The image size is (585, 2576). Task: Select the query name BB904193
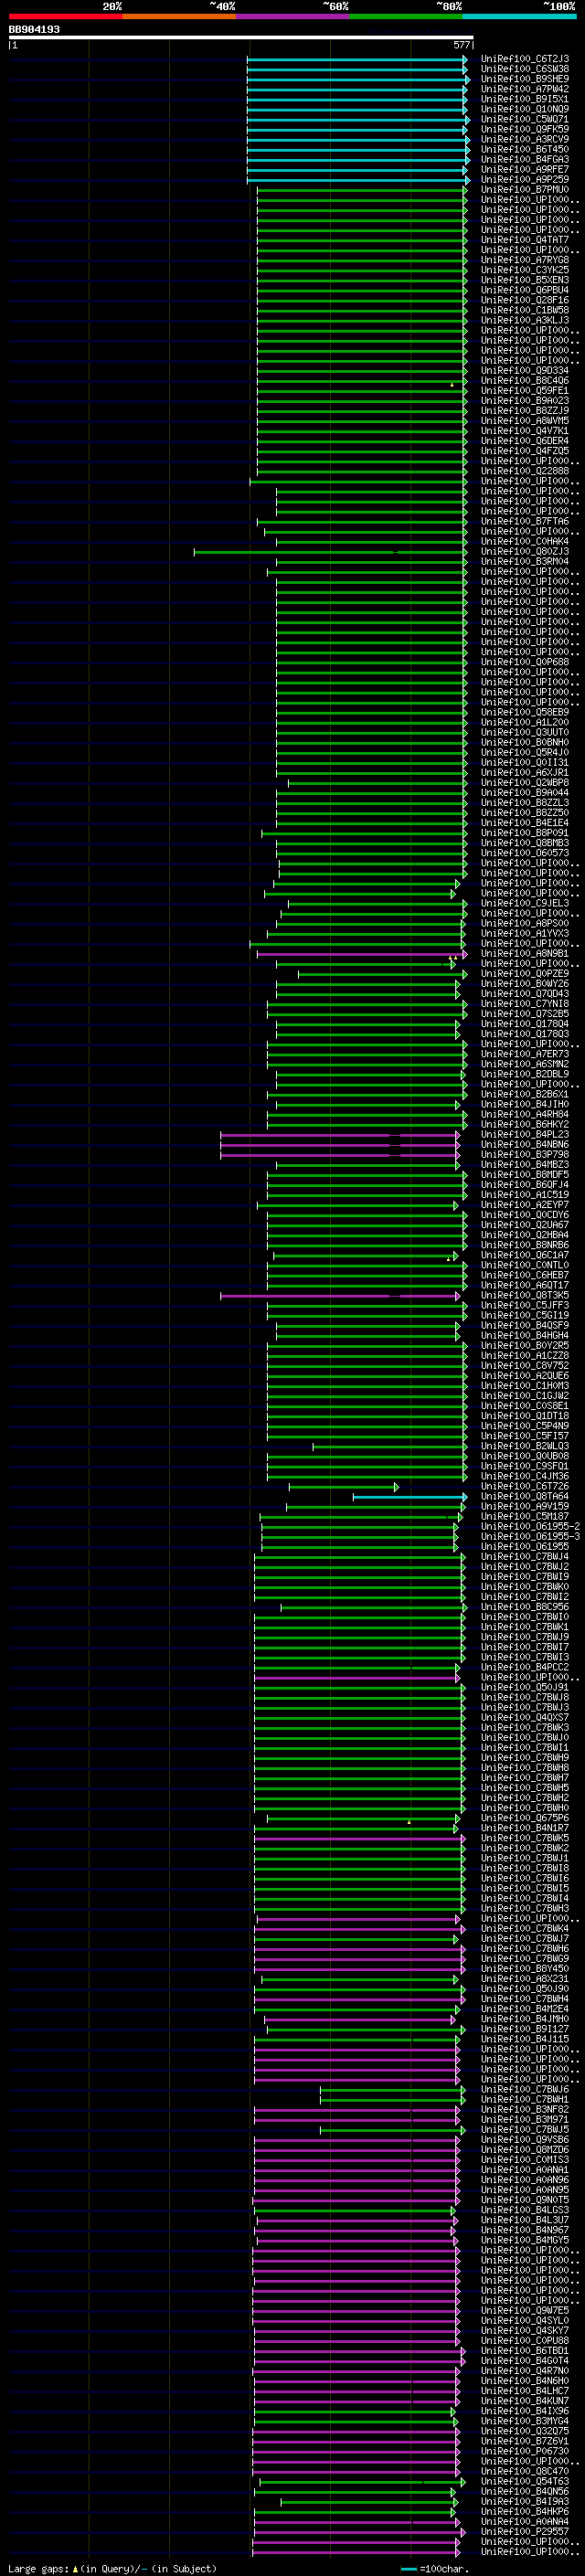tap(34, 30)
